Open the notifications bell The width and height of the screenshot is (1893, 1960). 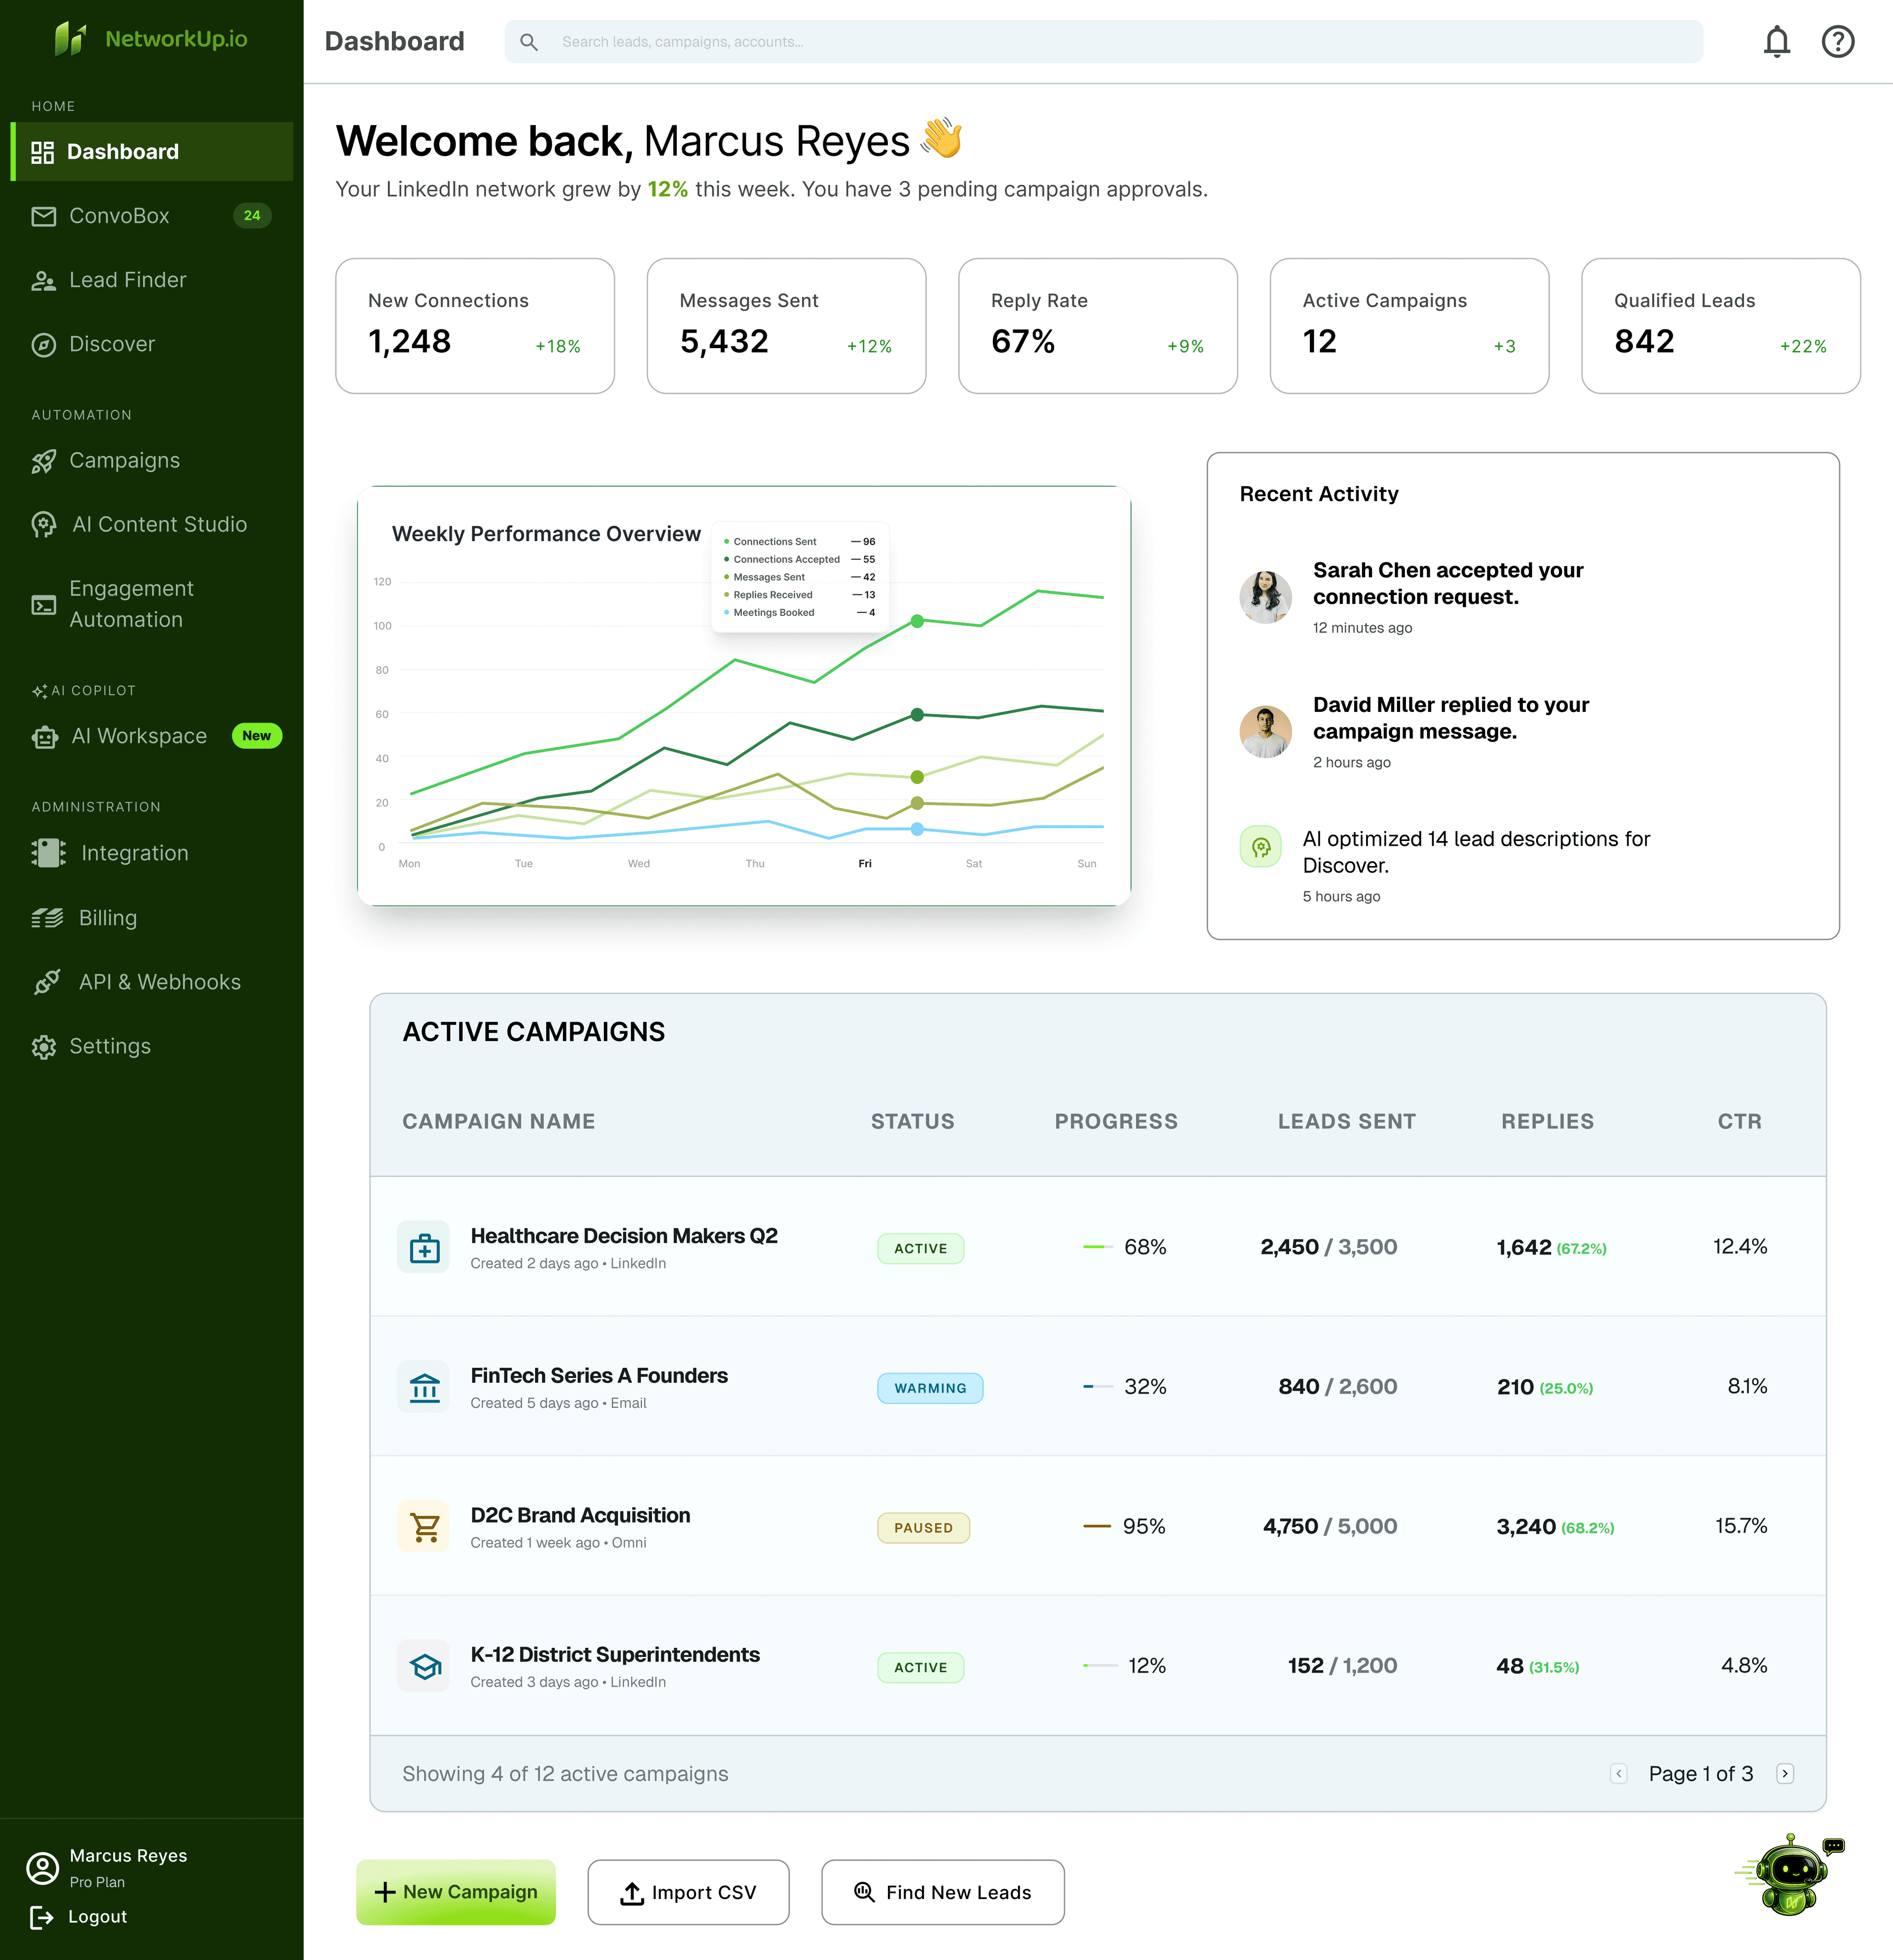point(1776,42)
